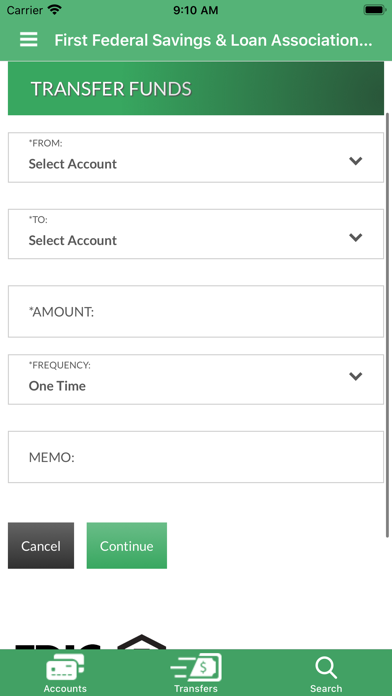Expand the To account chevron

(356, 237)
